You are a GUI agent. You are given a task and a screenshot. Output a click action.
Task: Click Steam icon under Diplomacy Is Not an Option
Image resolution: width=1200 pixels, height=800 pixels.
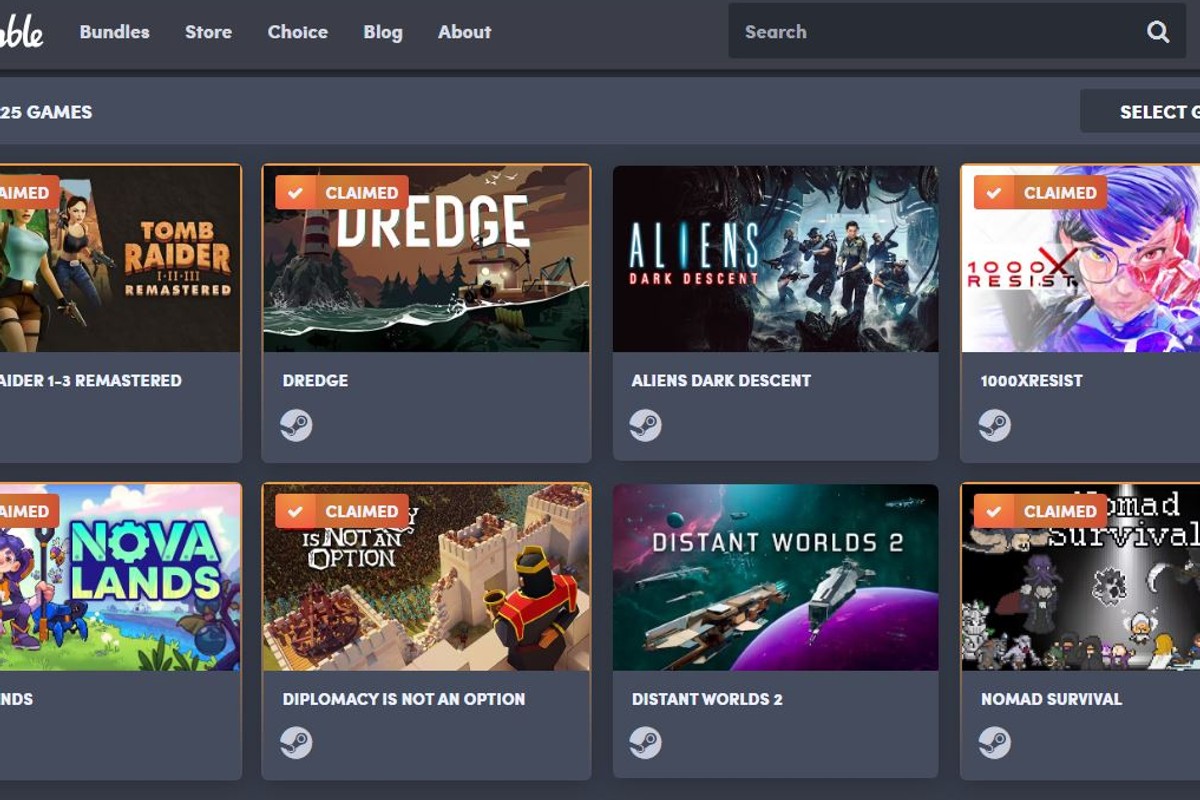pyautogui.click(x=296, y=743)
